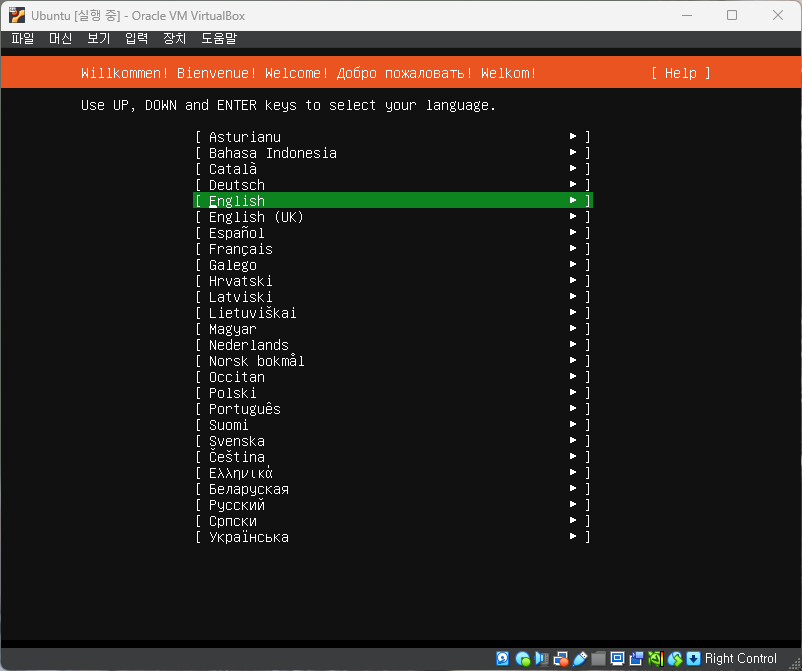Open the 도움말 menu
This screenshot has width=802, height=671.
point(219,38)
